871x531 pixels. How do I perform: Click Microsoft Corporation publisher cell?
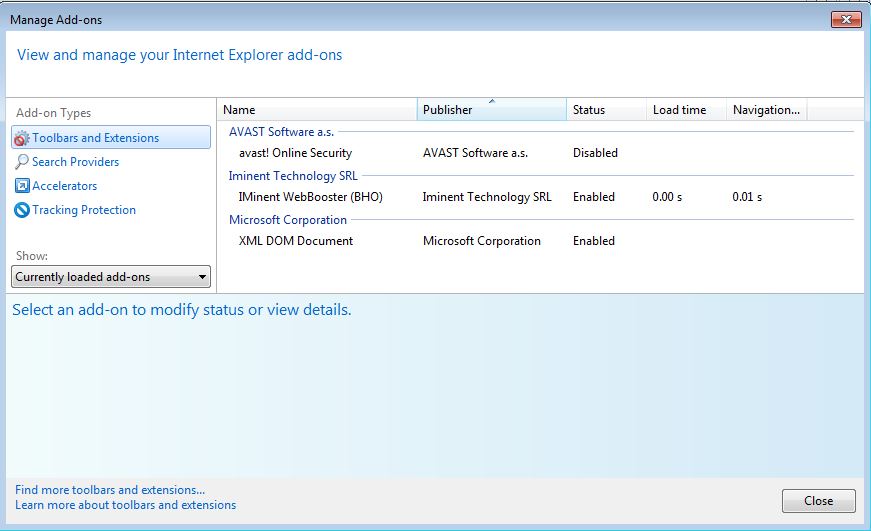coord(482,241)
